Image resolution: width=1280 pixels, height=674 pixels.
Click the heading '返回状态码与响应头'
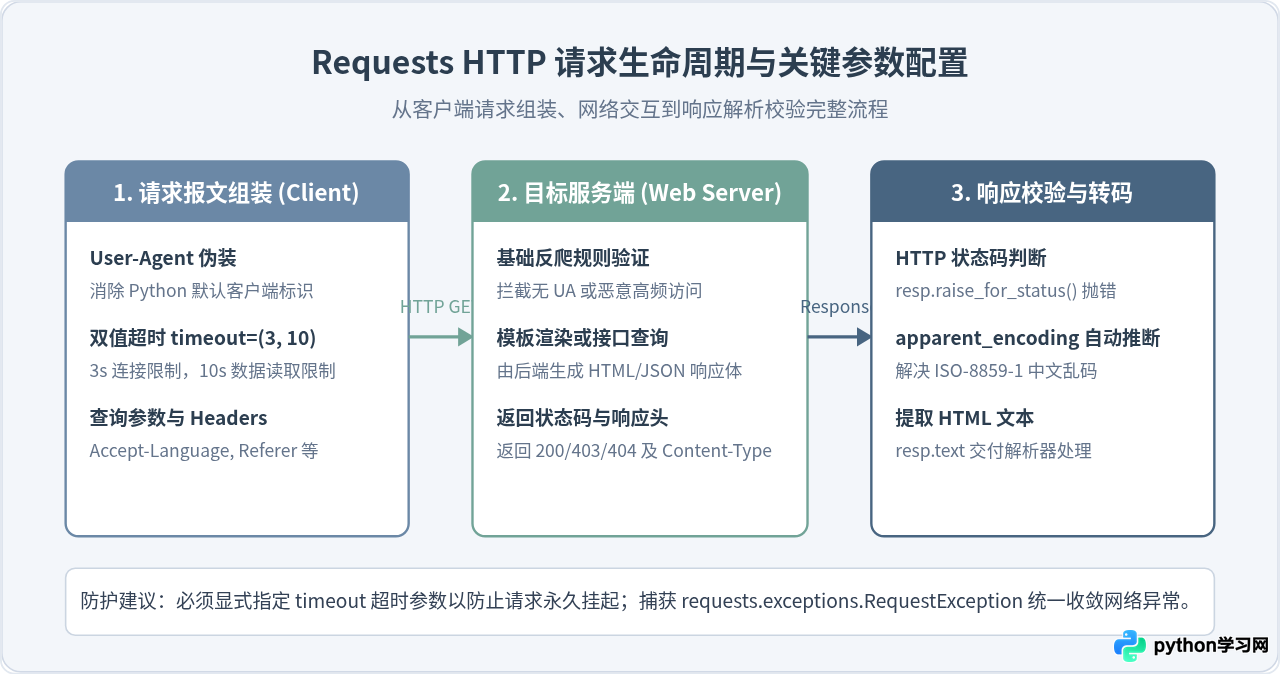pyautogui.click(x=582, y=418)
